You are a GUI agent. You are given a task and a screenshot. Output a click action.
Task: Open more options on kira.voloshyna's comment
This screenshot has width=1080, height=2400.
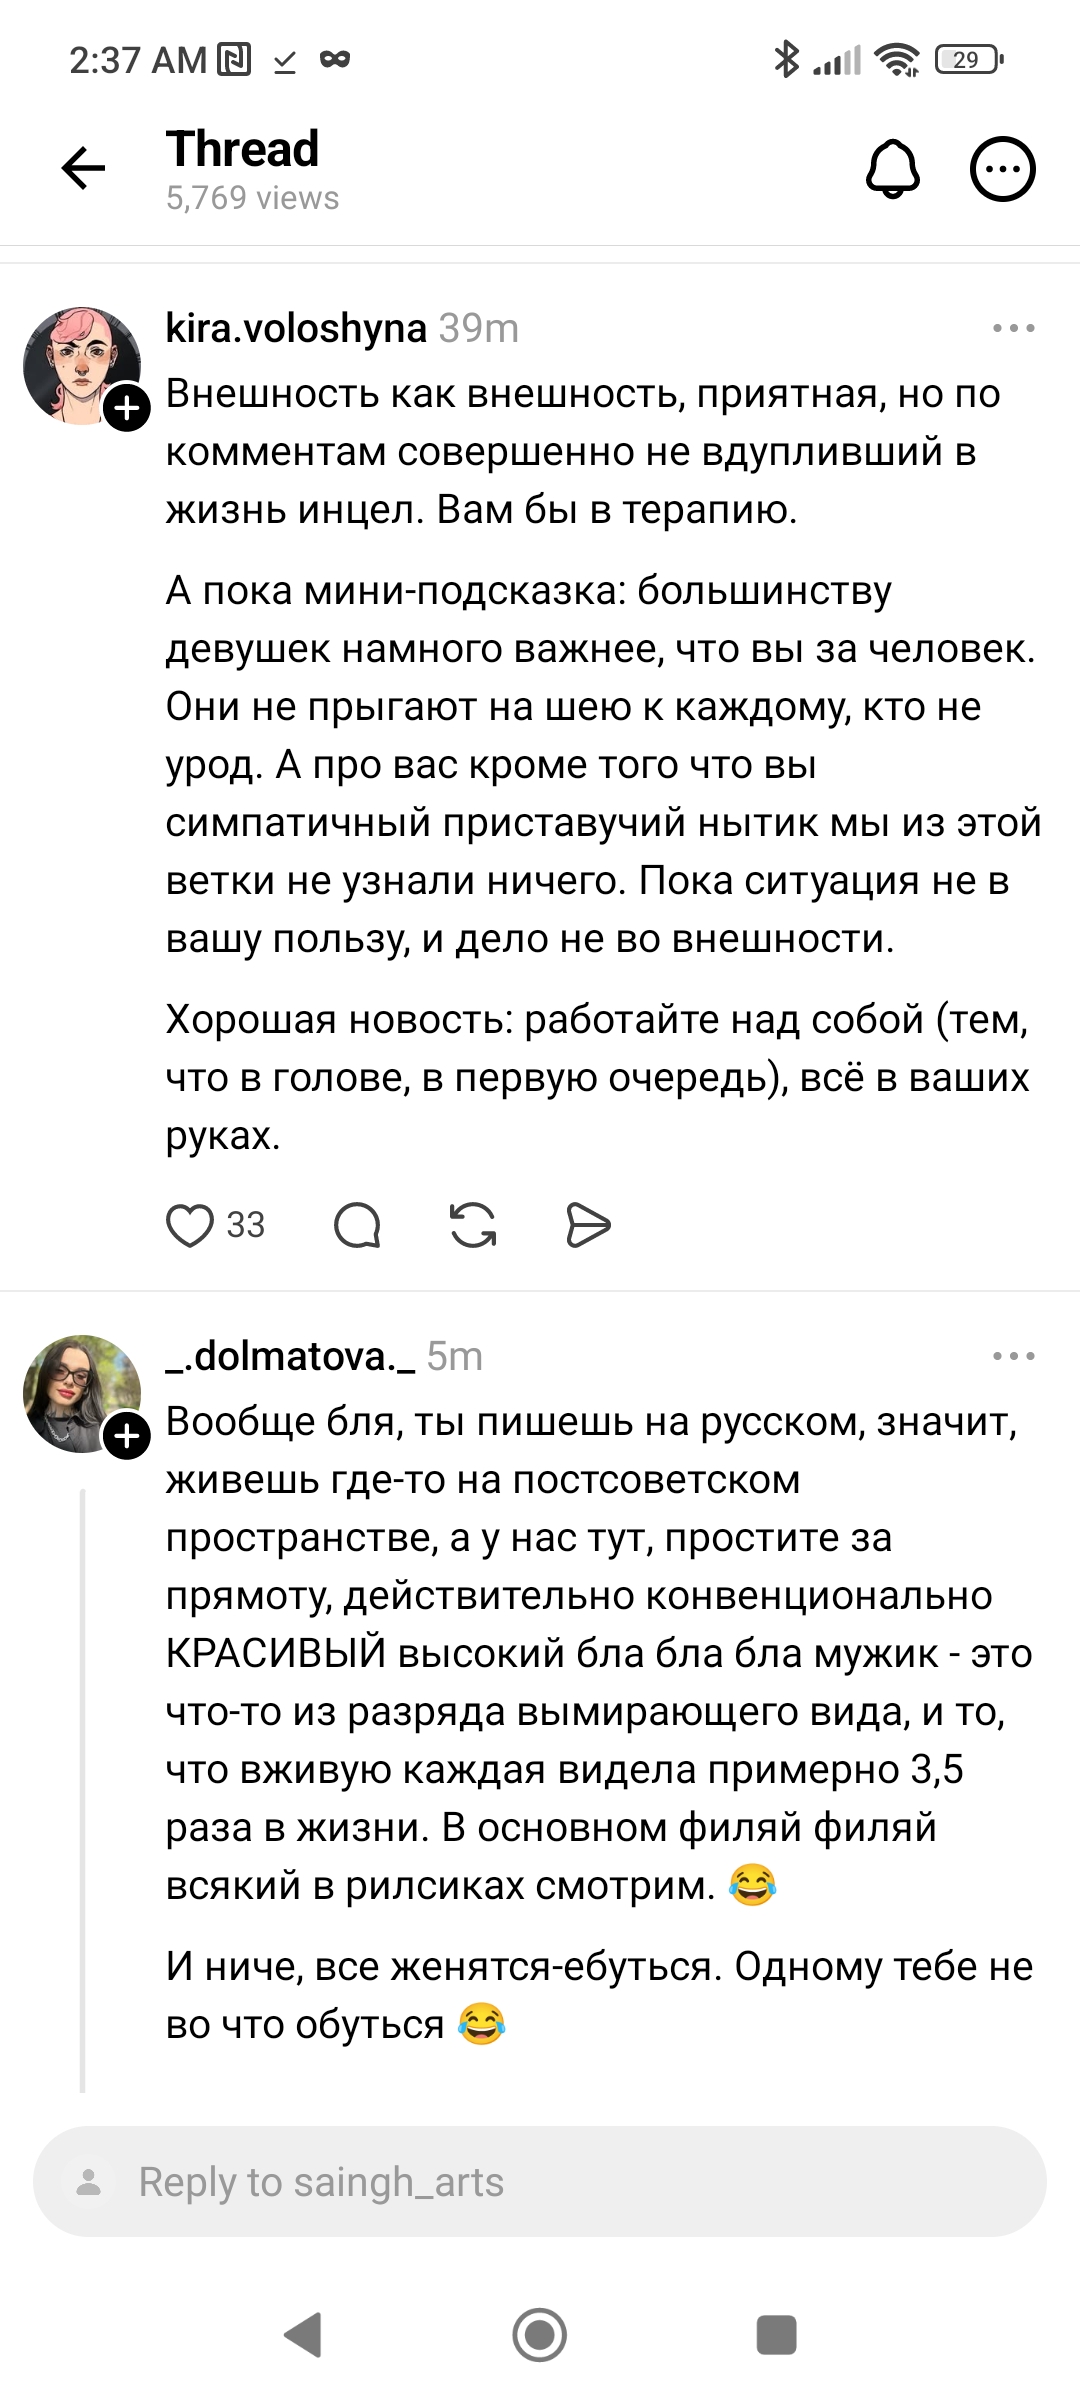pos(1013,328)
